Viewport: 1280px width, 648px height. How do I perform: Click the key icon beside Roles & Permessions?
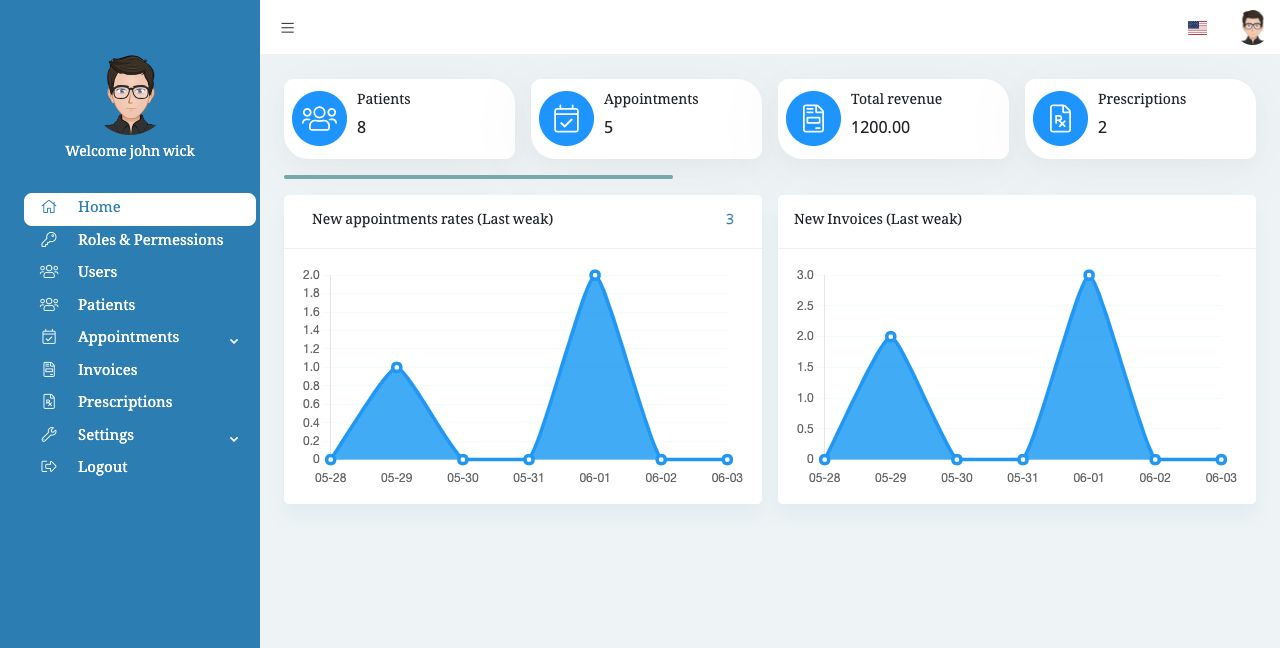(49, 240)
